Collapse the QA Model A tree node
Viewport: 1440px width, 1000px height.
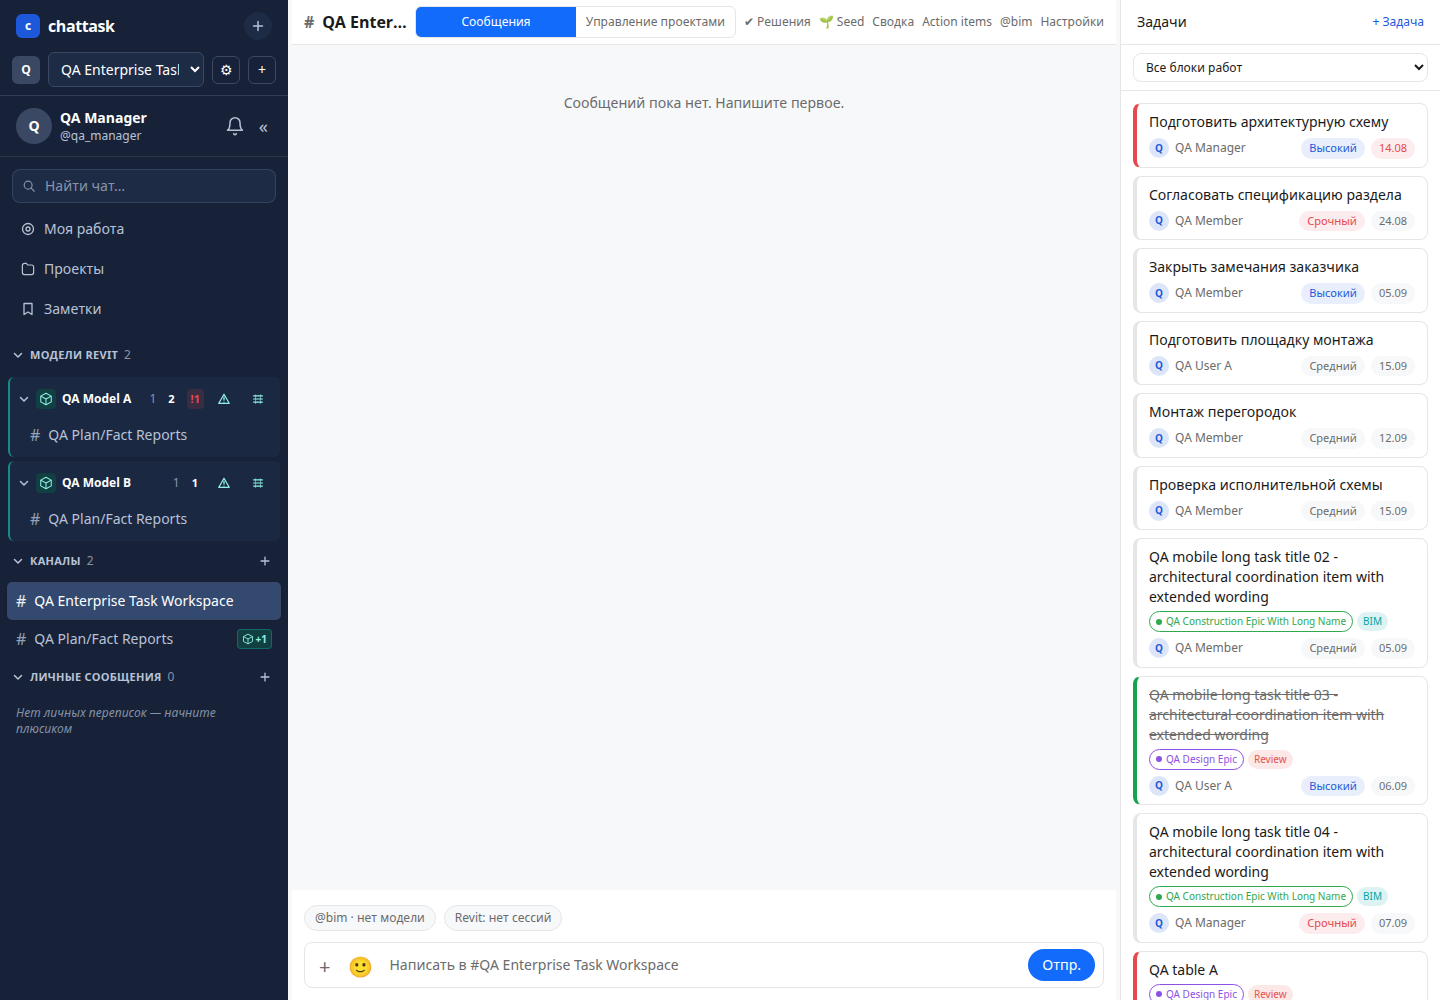[24, 399]
